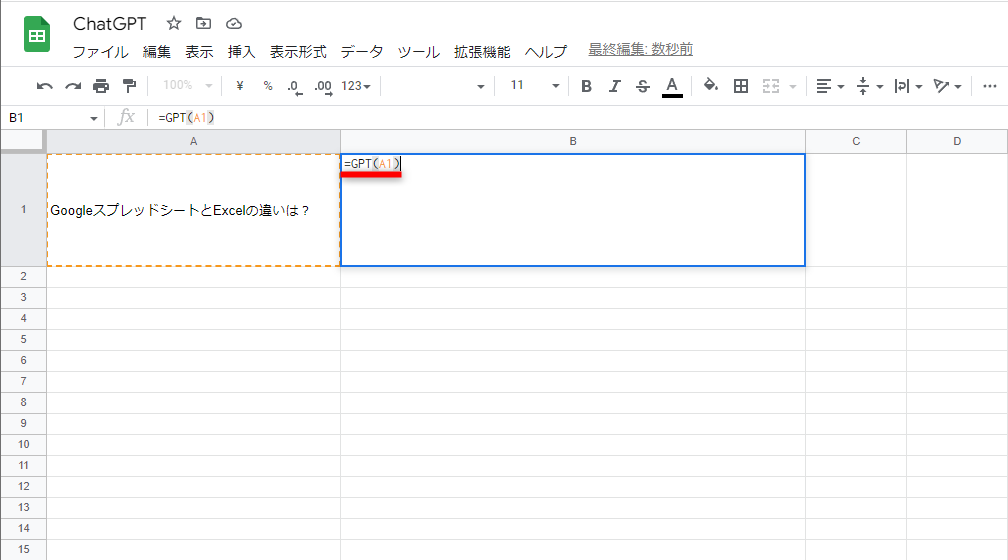This screenshot has height=560, width=1008.
Task: Open the horizontal align dropdown
Action: pos(830,86)
